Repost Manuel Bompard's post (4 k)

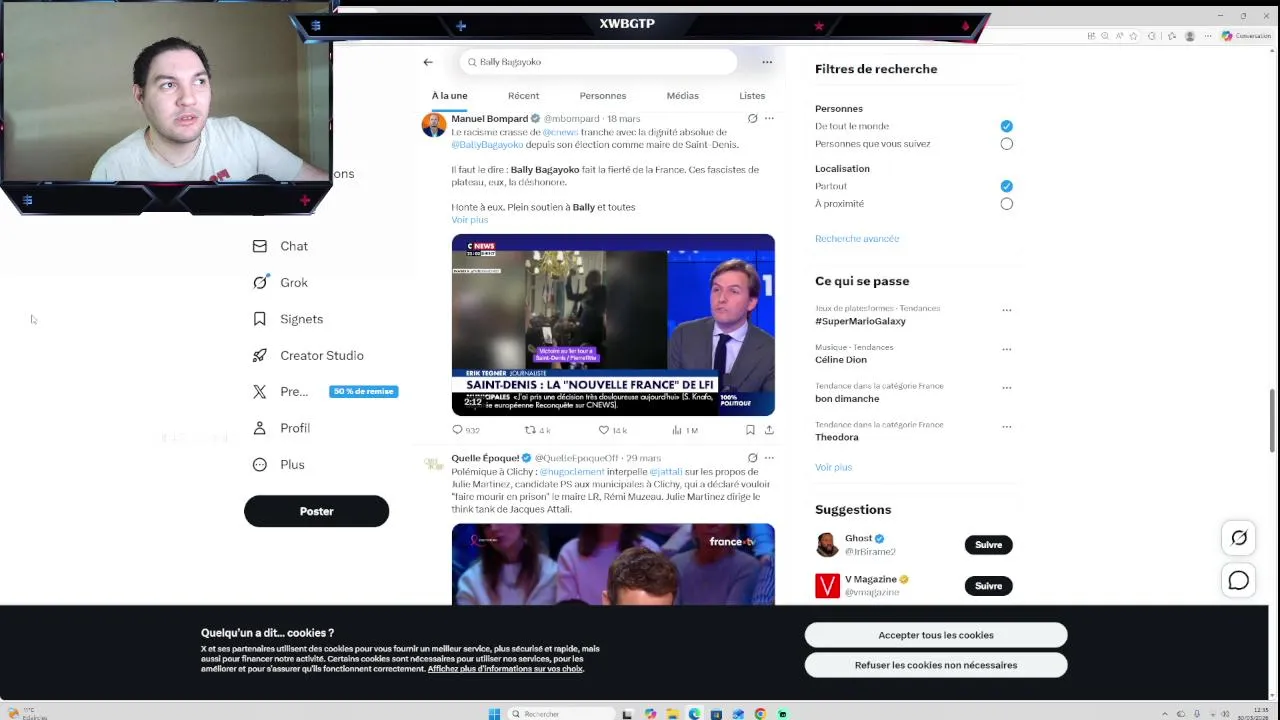(538, 430)
